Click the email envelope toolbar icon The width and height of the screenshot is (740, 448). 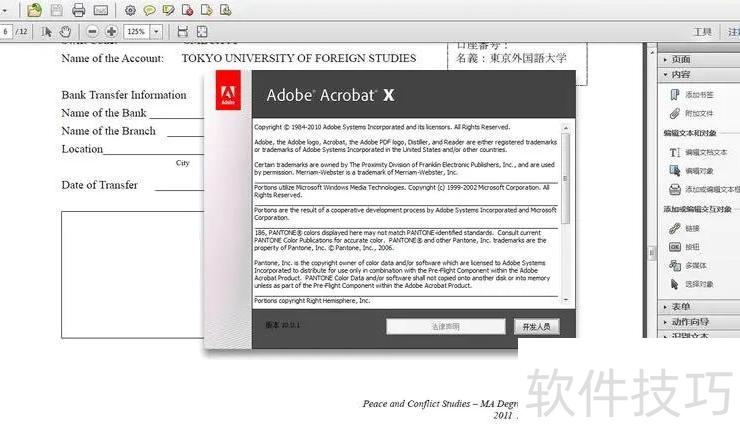click(x=101, y=10)
